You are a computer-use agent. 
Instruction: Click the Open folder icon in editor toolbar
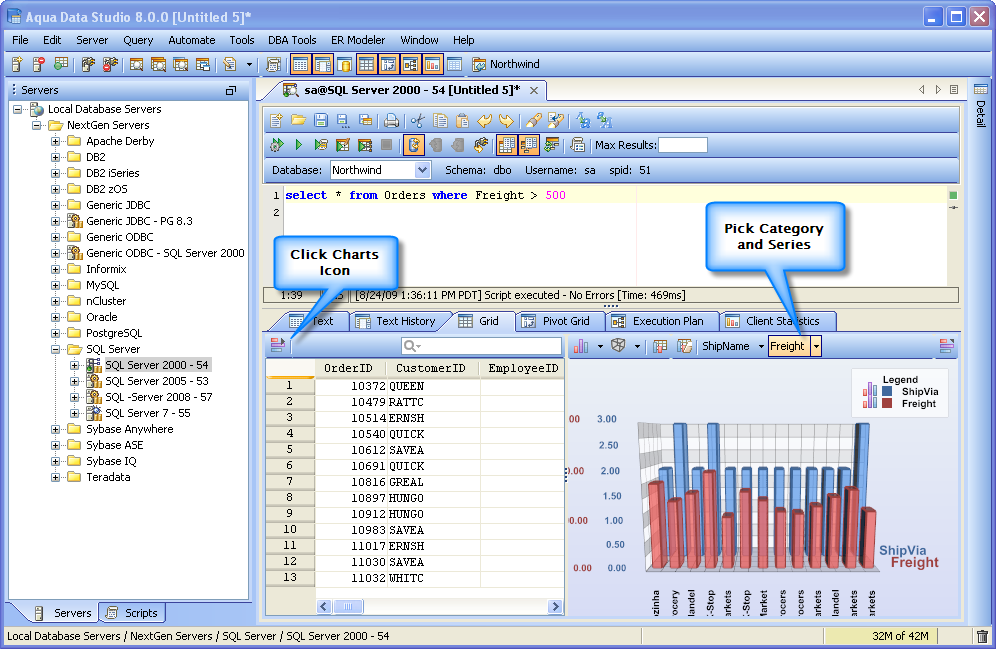pos(299,121)
